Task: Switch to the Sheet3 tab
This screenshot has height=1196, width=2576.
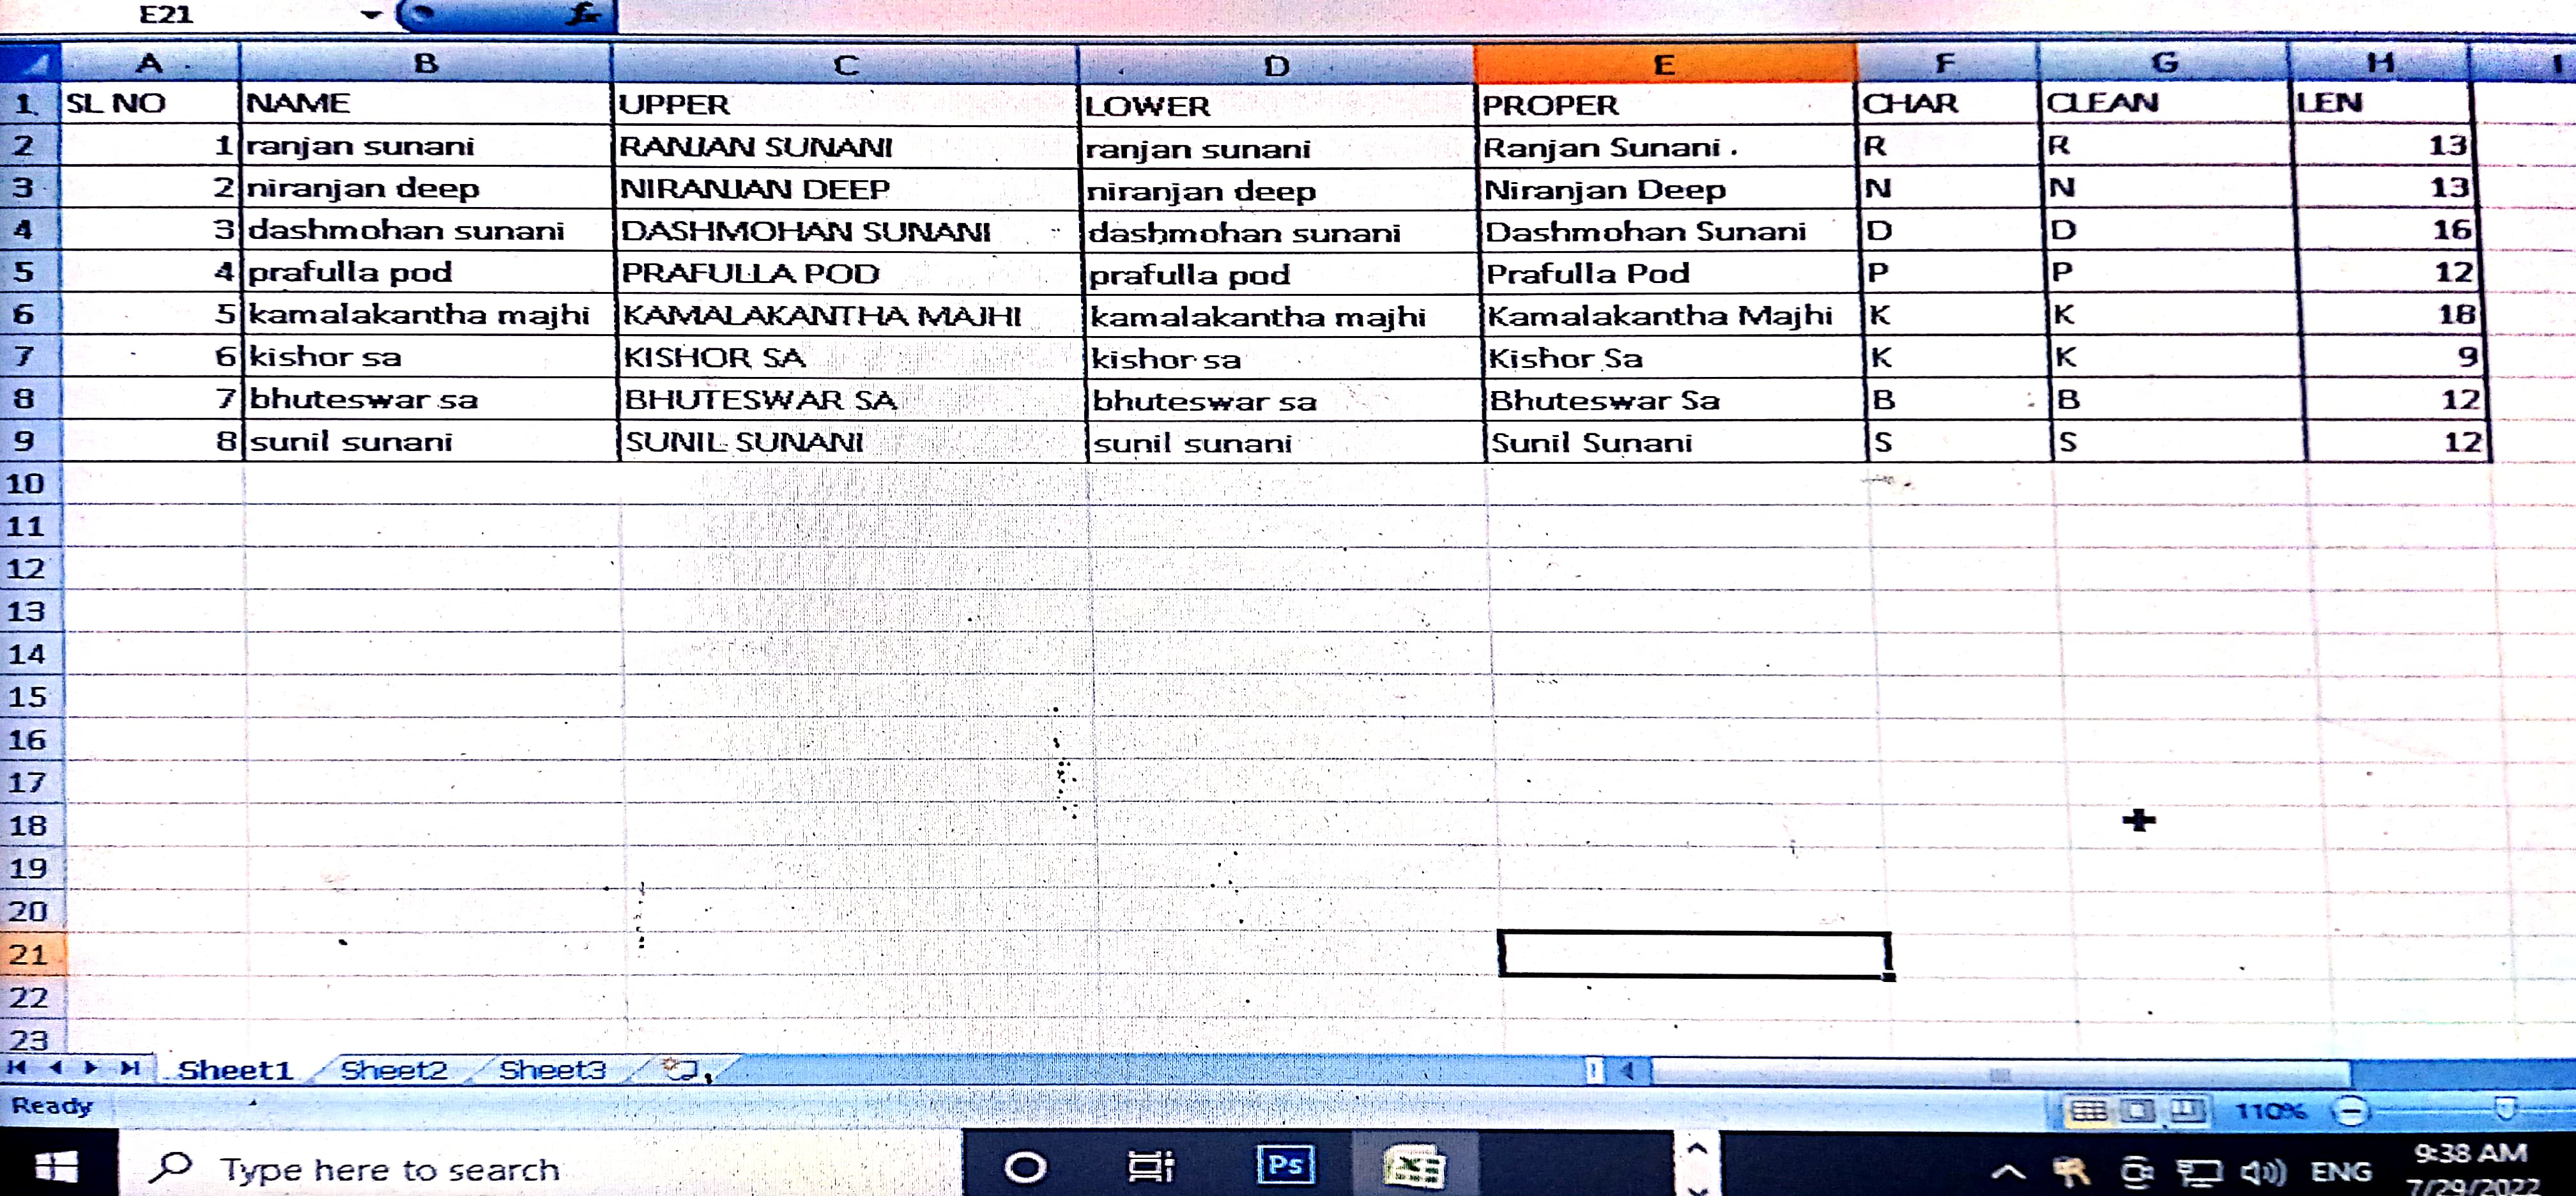Action: pyautogui.click(x=552, y=1071)
